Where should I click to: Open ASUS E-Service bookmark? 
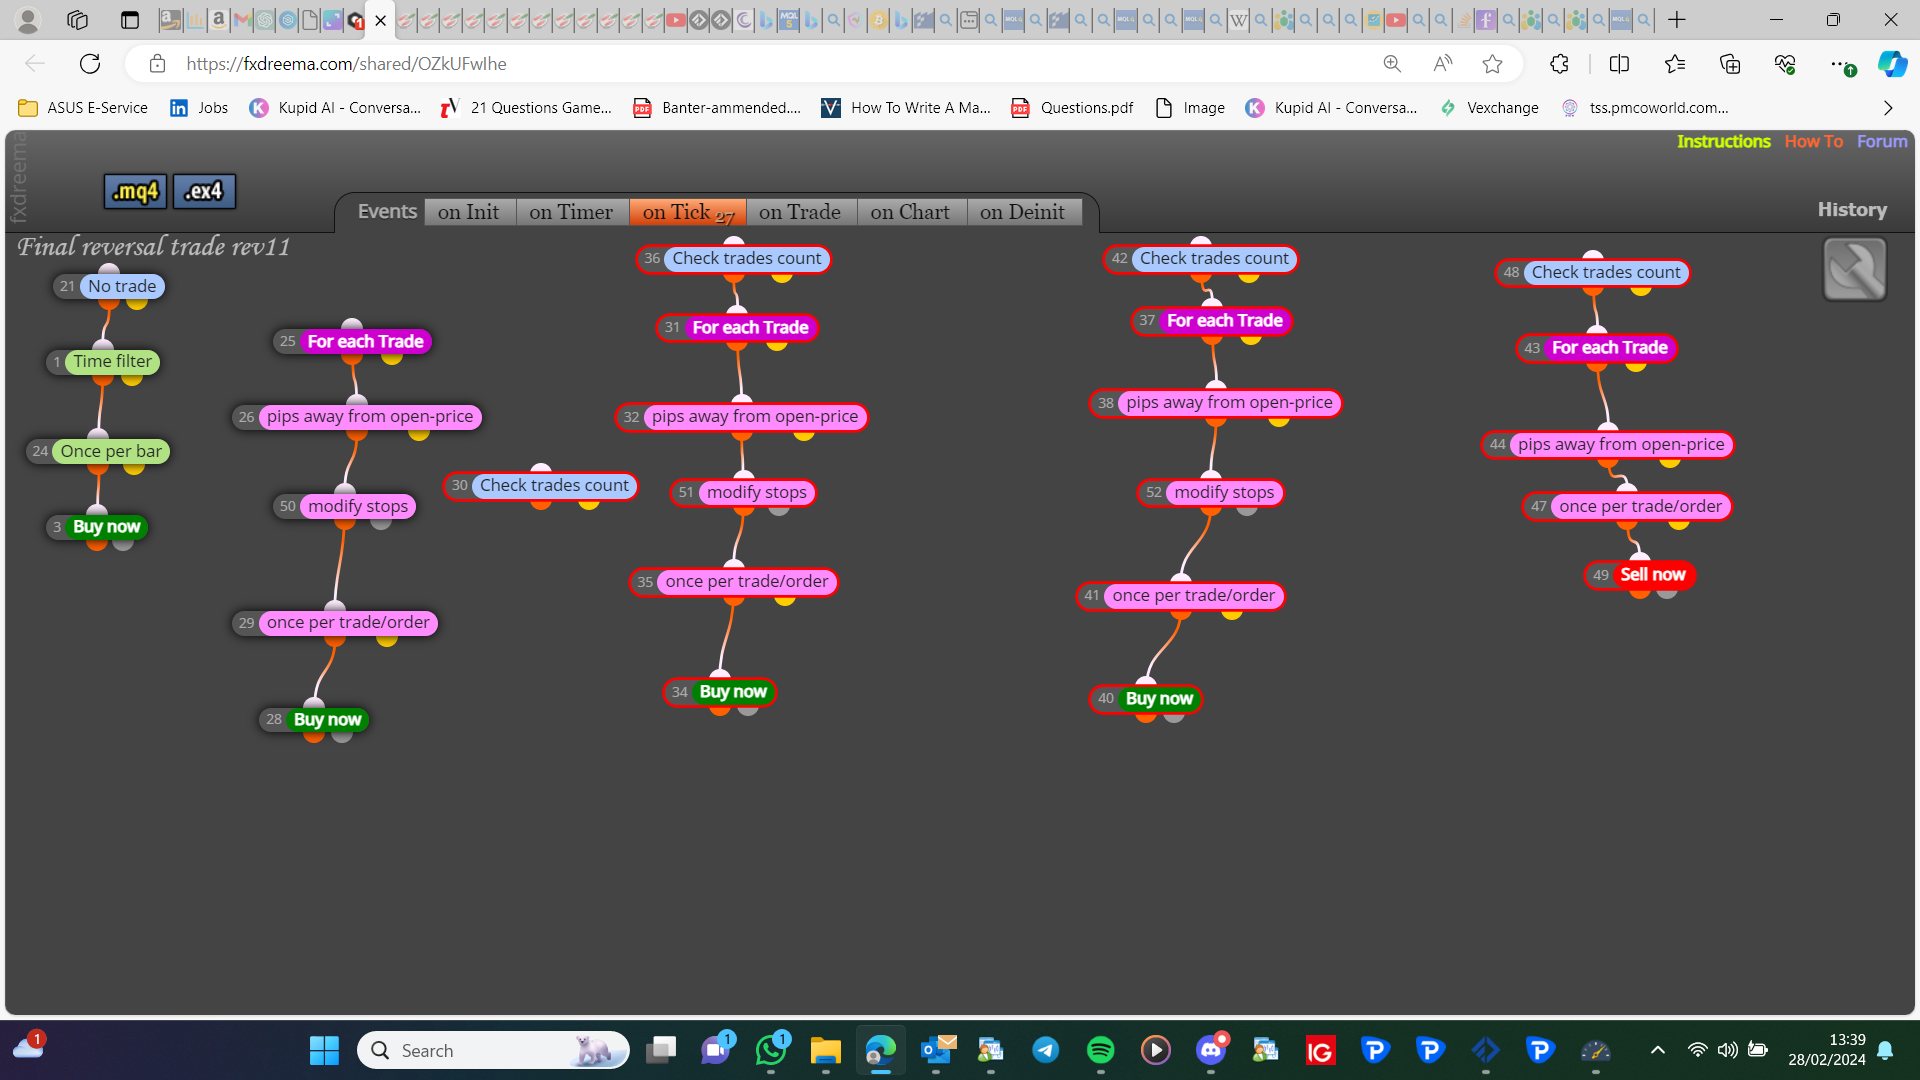tap(83, 108)
